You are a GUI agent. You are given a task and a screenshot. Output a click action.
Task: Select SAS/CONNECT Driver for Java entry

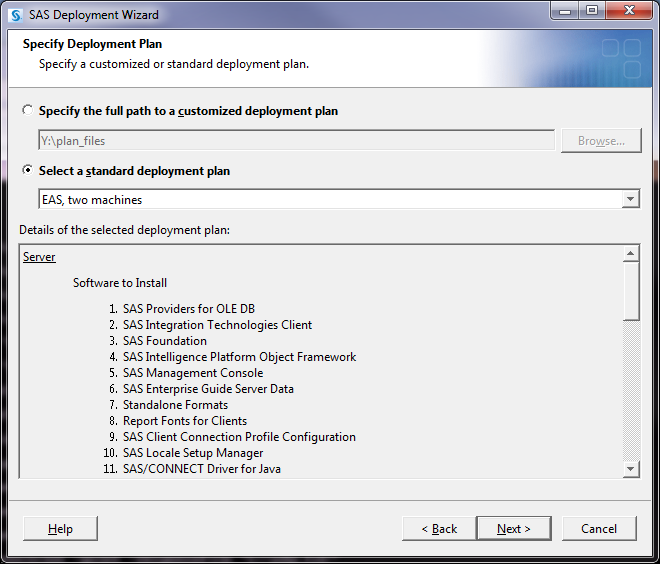[202, 469]
